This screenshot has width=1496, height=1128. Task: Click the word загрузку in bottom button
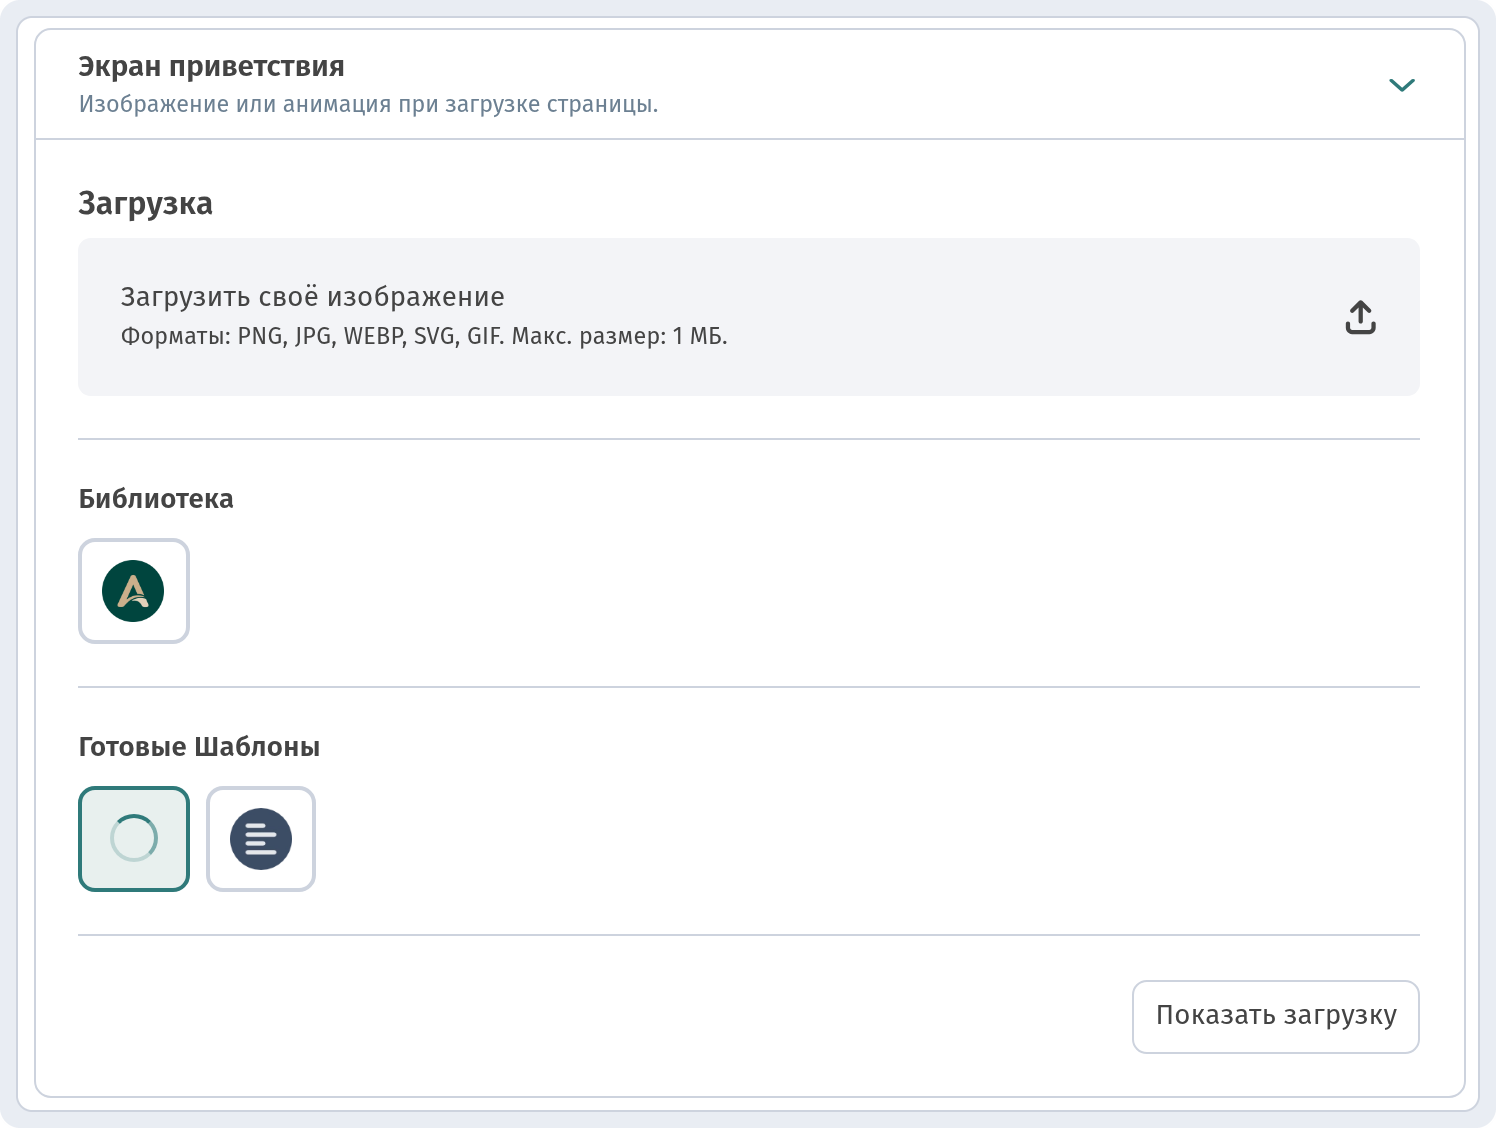(1340, 1017)
